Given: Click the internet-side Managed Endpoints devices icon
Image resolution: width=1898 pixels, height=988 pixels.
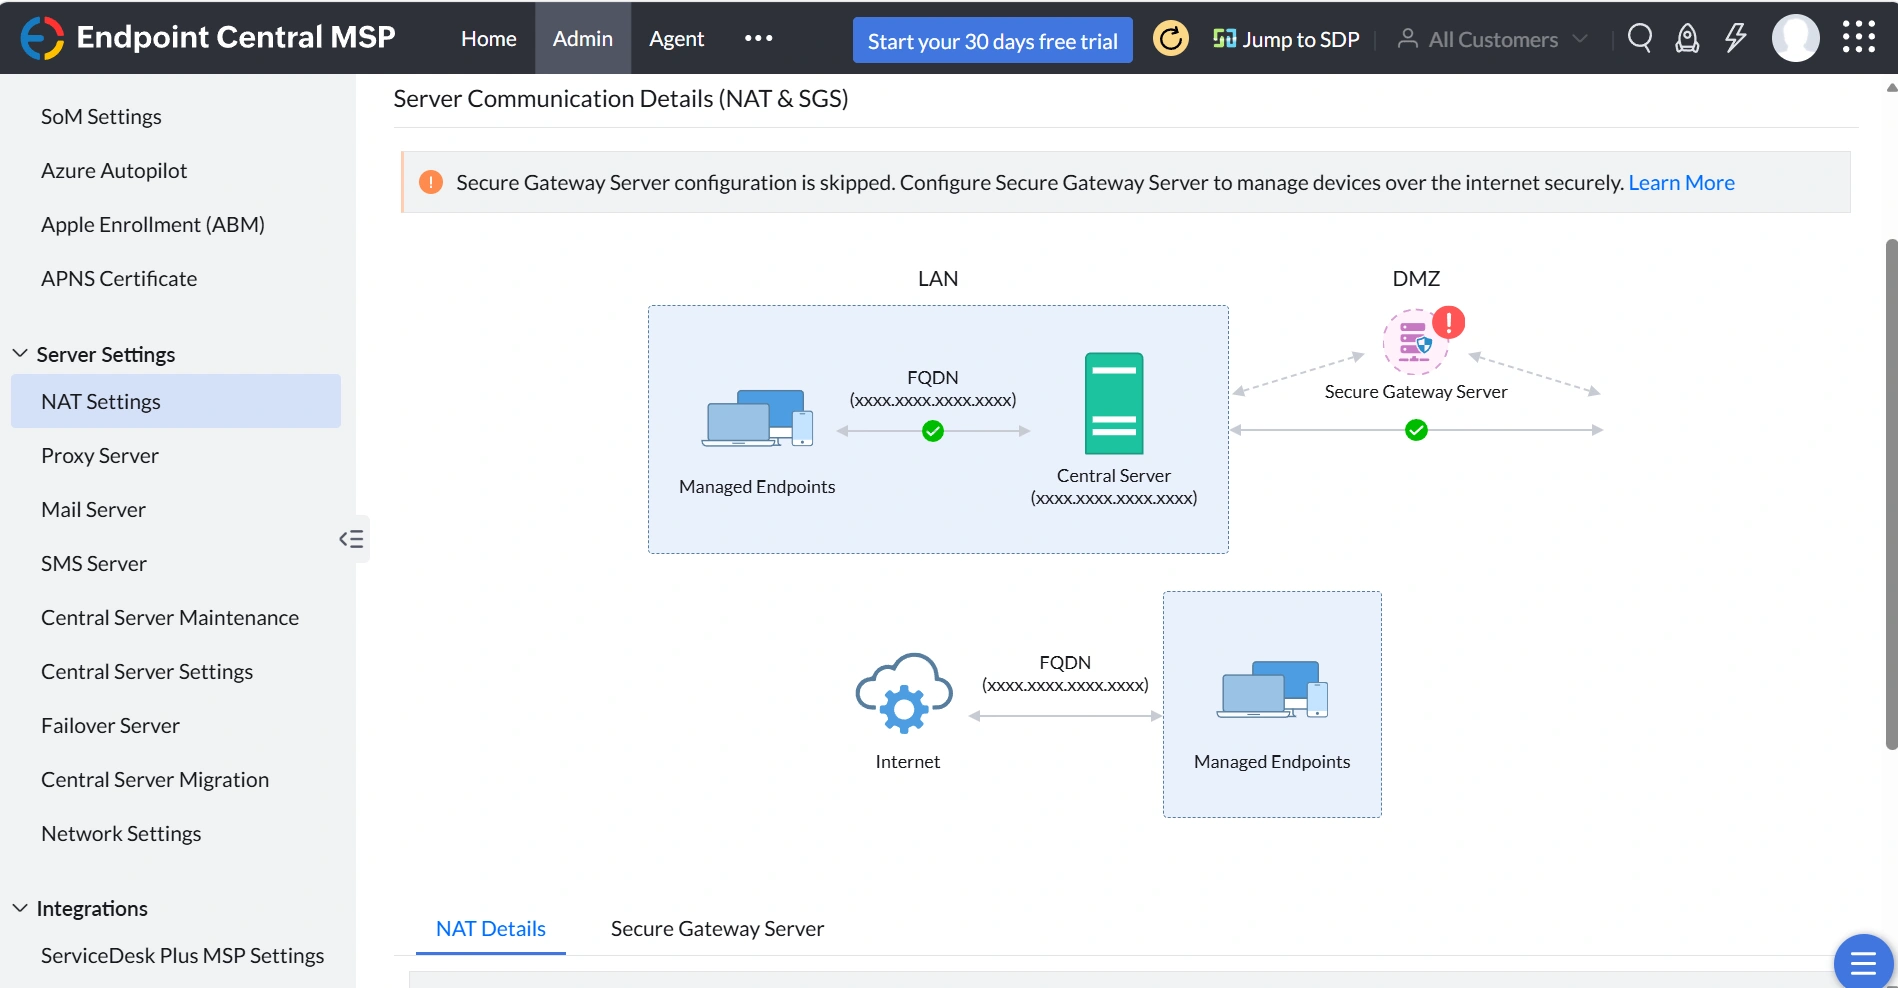Looking at the screenshot, I should click(1272, 689).
